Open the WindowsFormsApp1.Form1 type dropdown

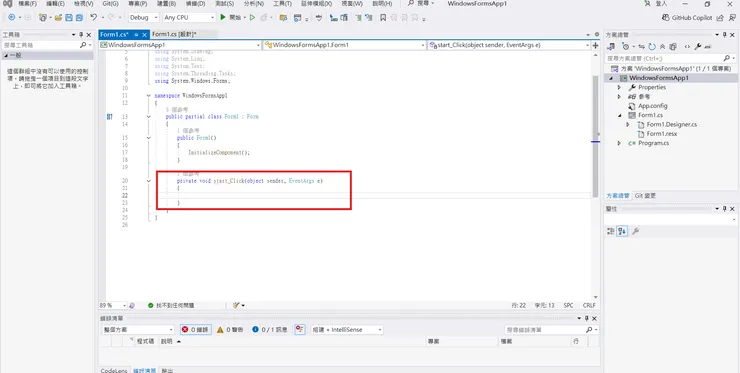point(345,45)
